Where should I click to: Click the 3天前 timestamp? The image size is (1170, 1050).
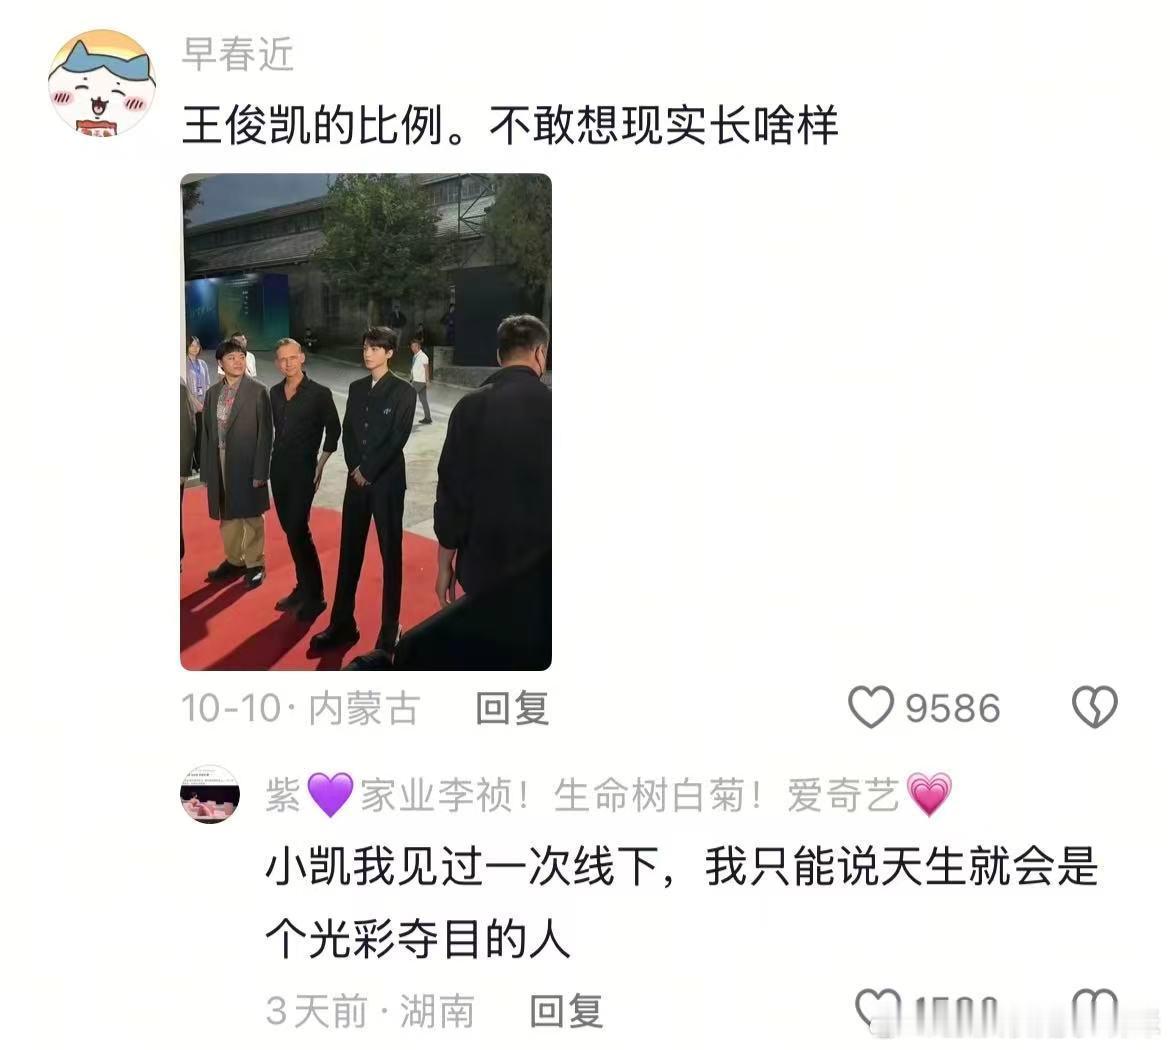[316, 1012]
